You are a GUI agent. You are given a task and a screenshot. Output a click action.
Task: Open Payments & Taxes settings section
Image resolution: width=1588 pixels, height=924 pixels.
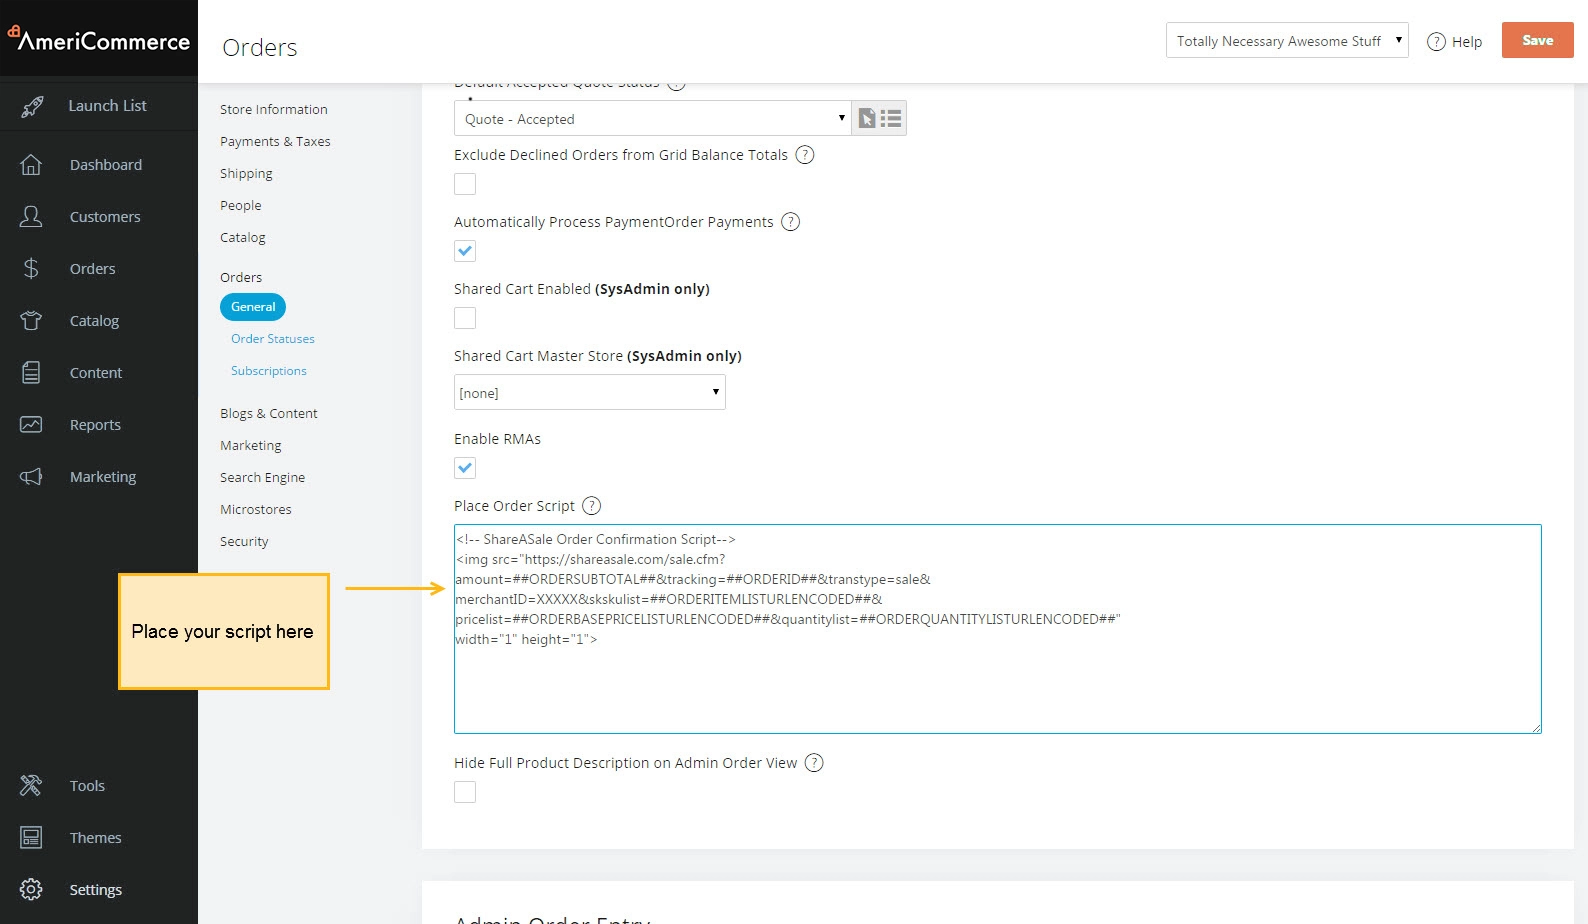[x=275, y=142]
